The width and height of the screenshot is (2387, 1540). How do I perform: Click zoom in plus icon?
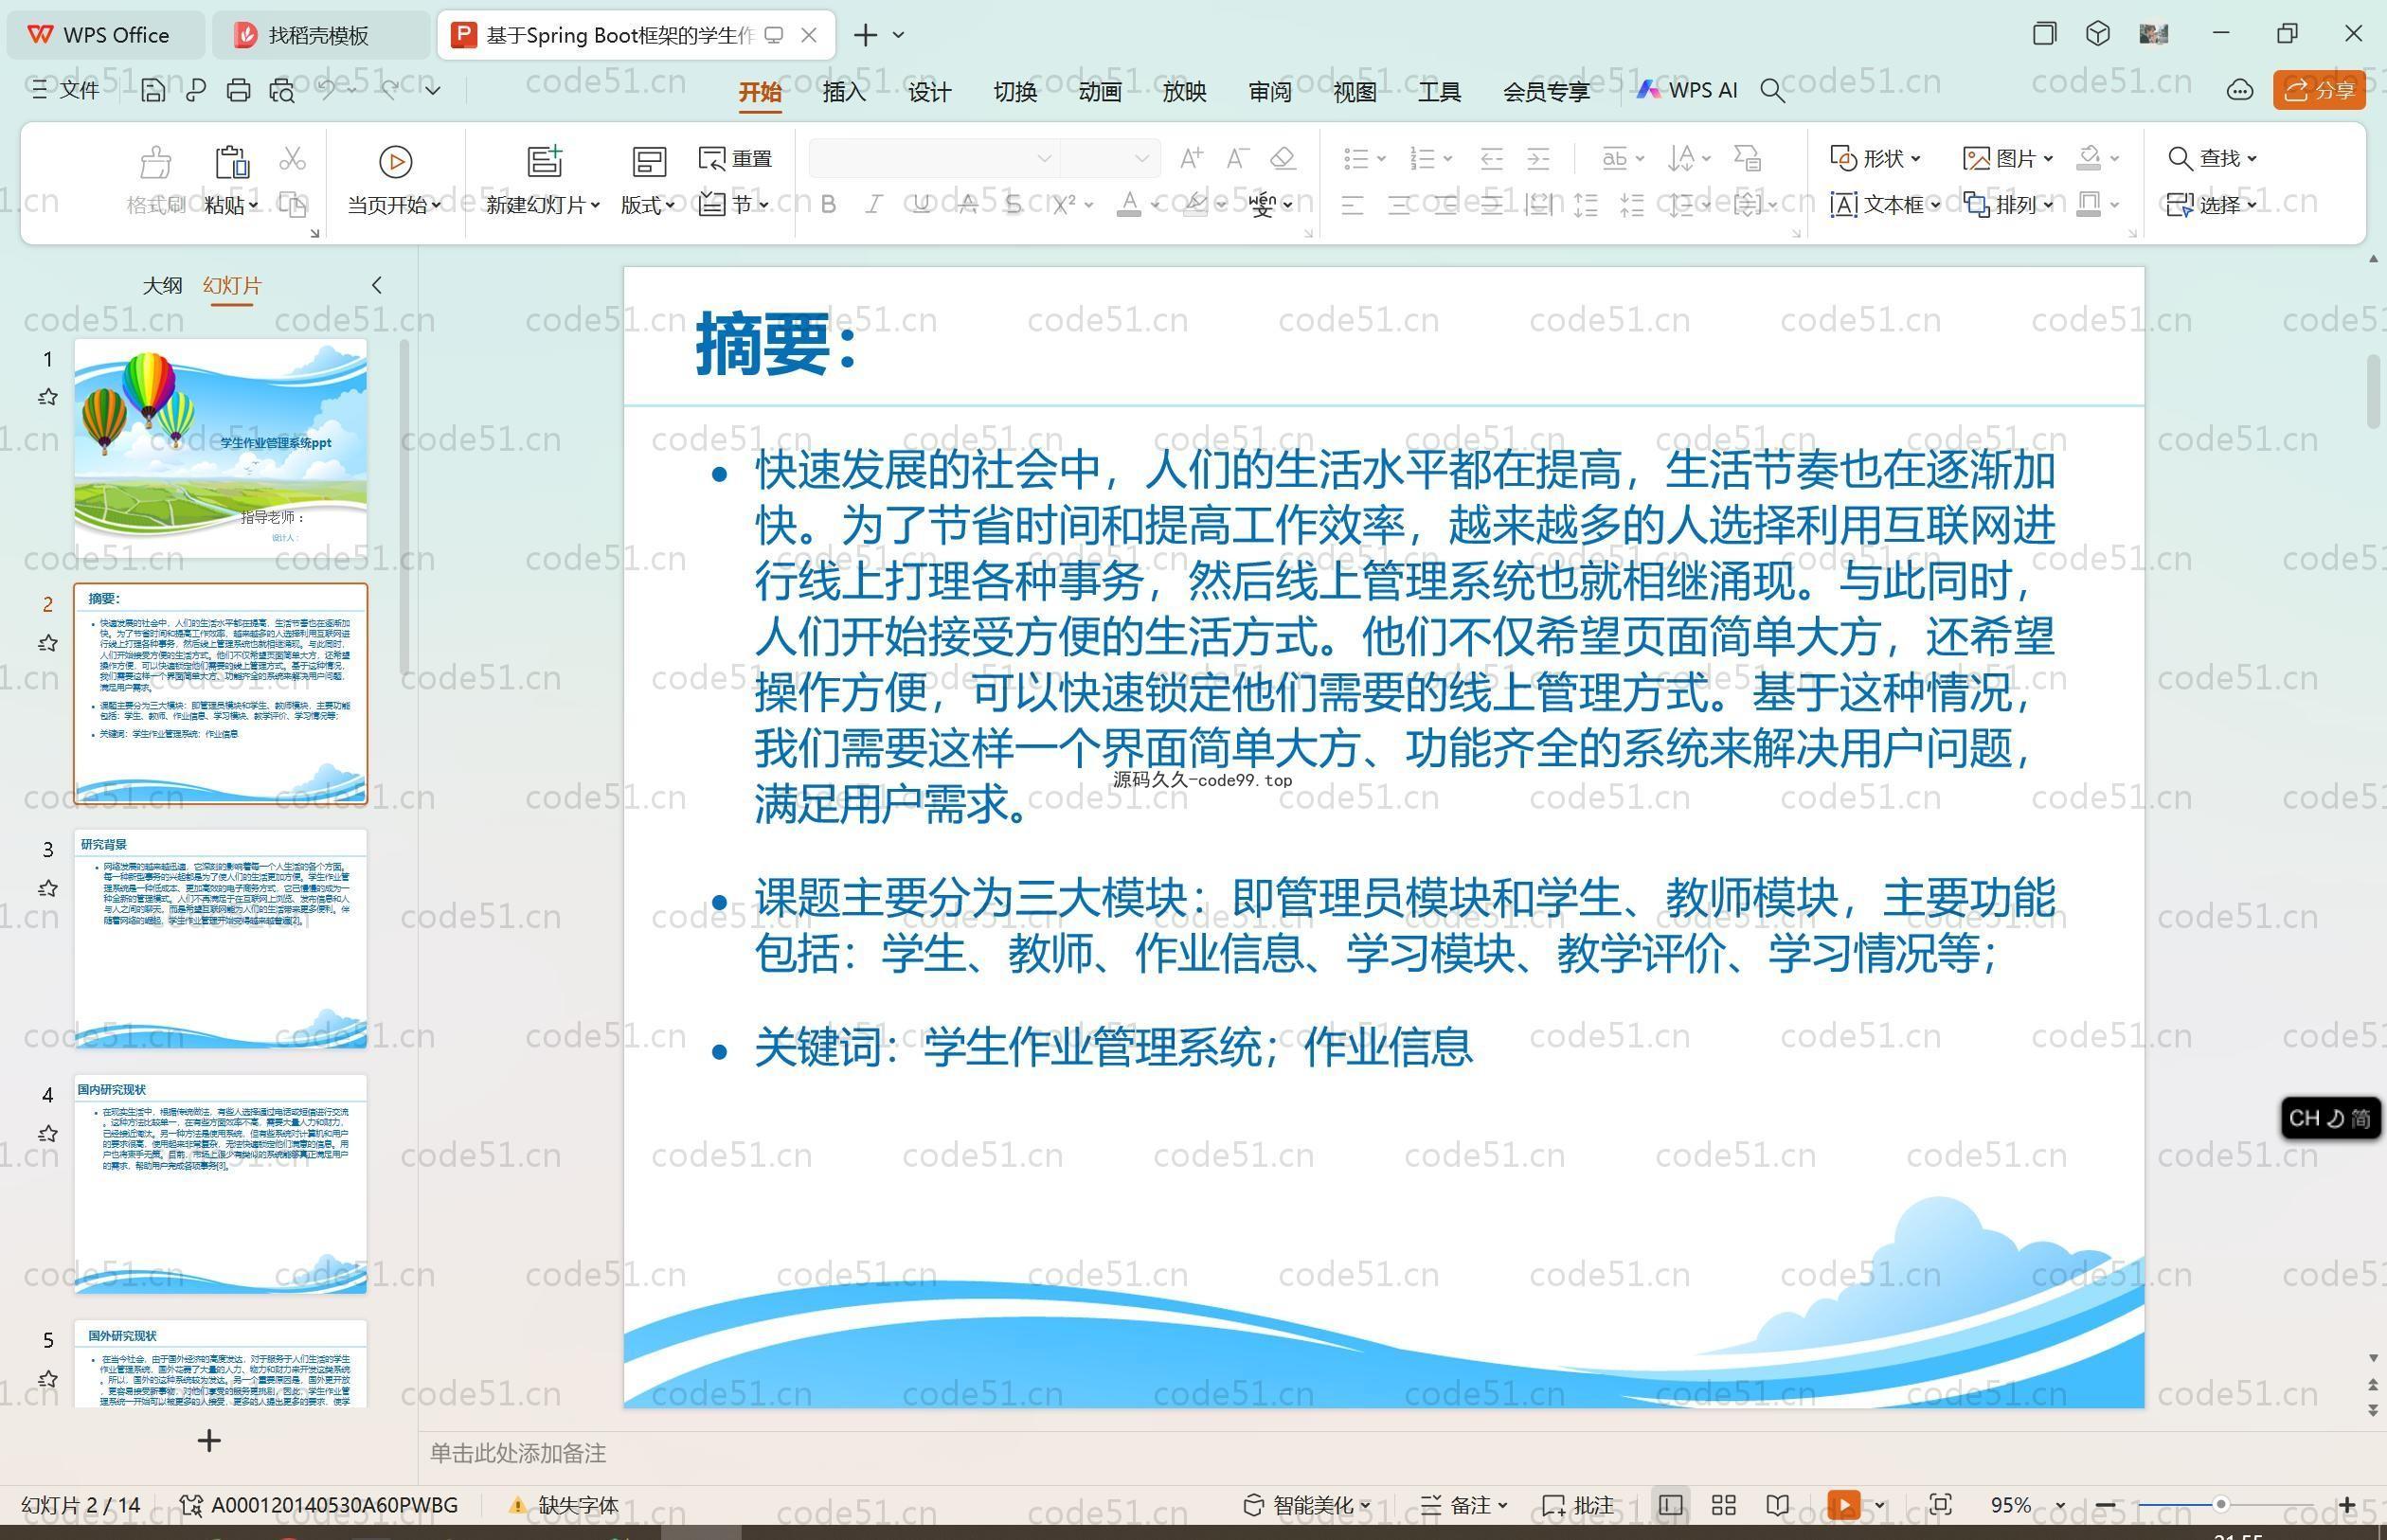[2347, 1505]
